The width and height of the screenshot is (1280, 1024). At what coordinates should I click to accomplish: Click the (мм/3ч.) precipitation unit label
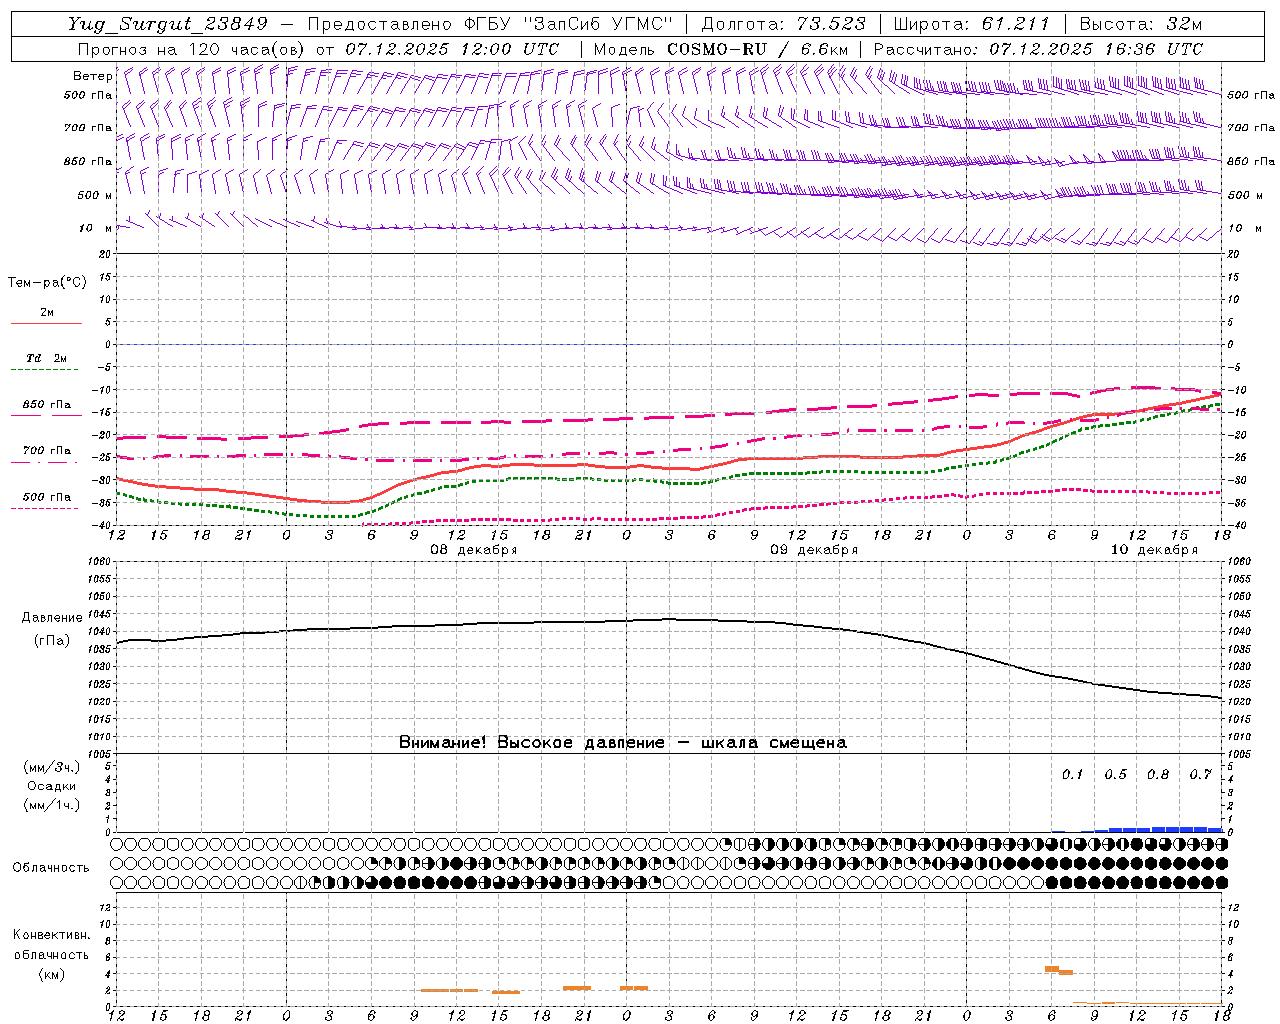coord(52,767)
